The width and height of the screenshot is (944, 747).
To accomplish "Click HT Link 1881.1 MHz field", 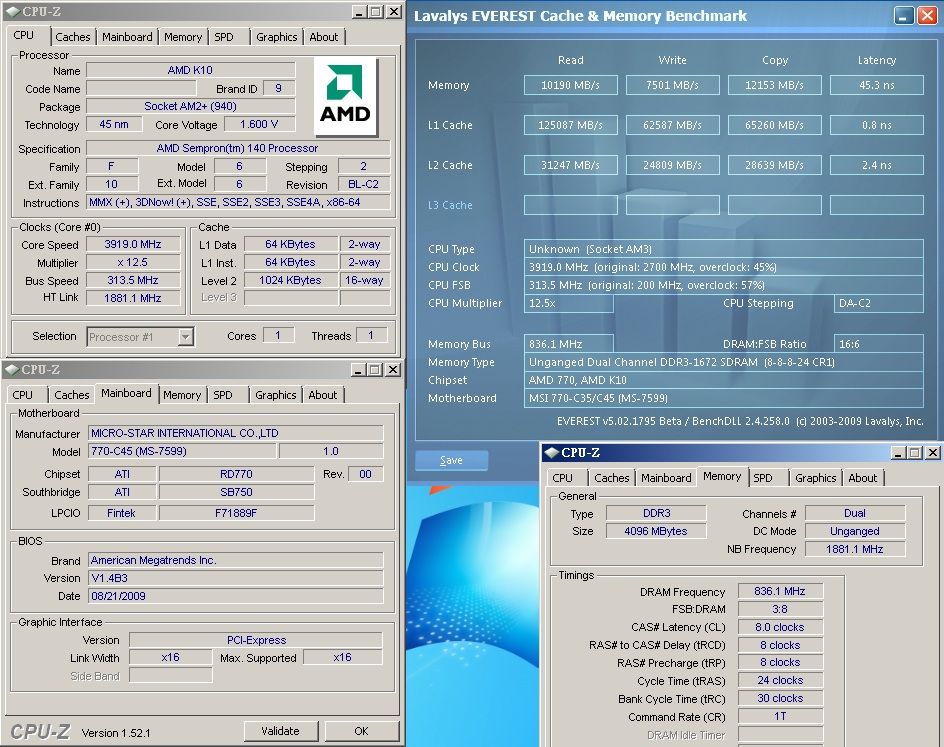I will (133, 298).
